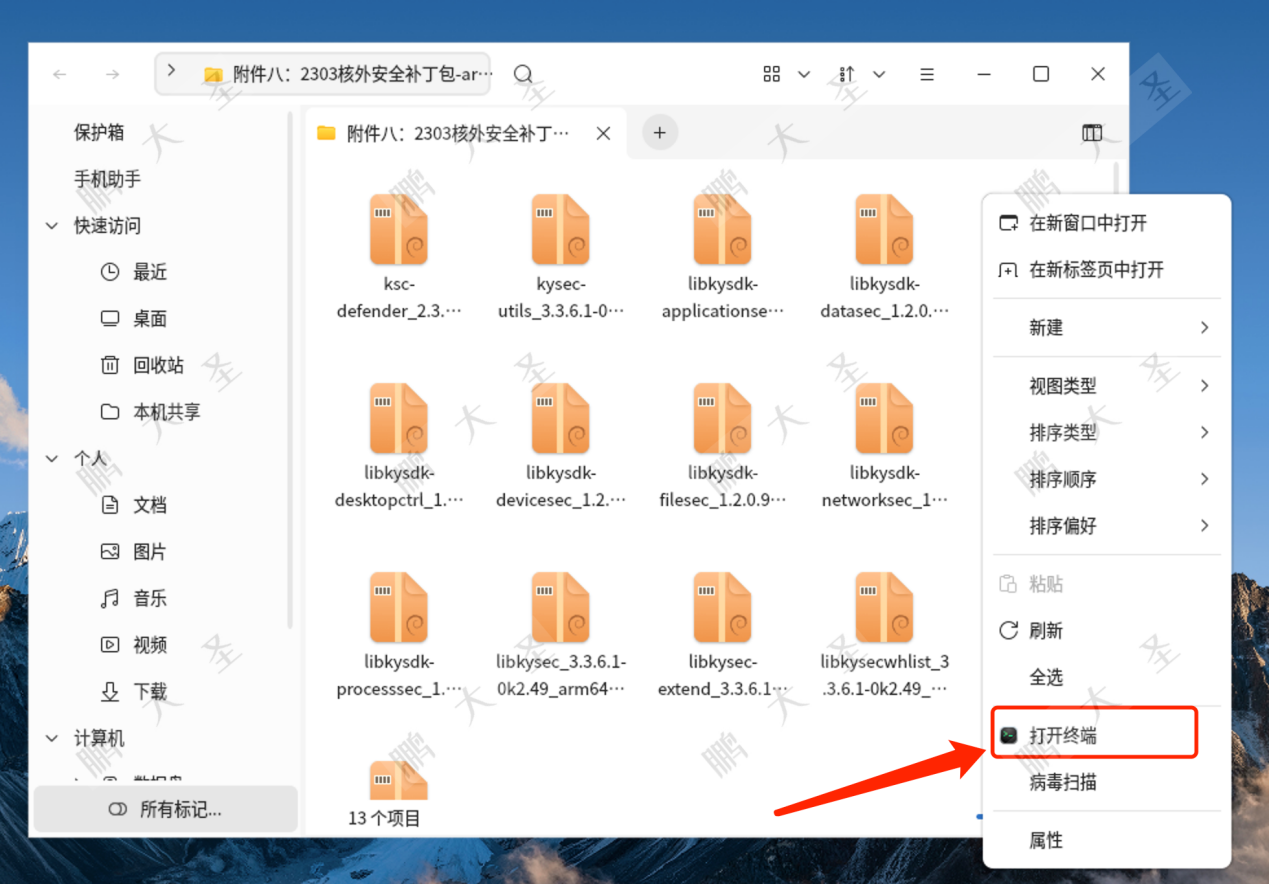Choose 病毒扫描 from the context menu

coord(1107,782)
